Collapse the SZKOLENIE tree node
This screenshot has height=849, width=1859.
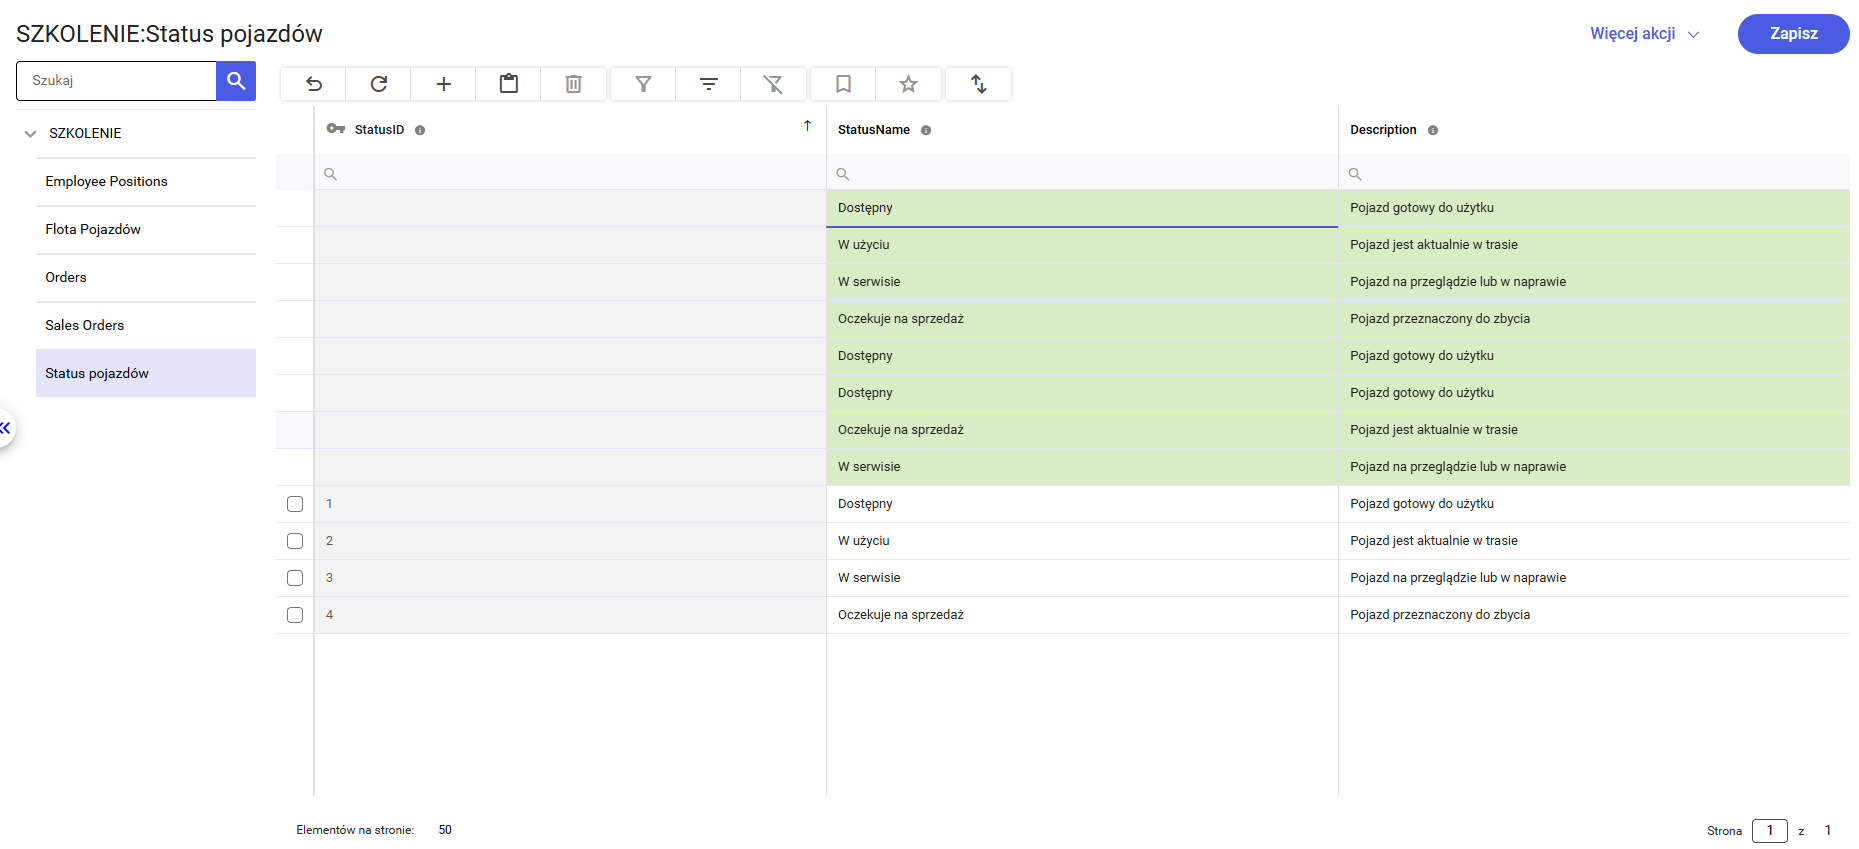[30, 133]
